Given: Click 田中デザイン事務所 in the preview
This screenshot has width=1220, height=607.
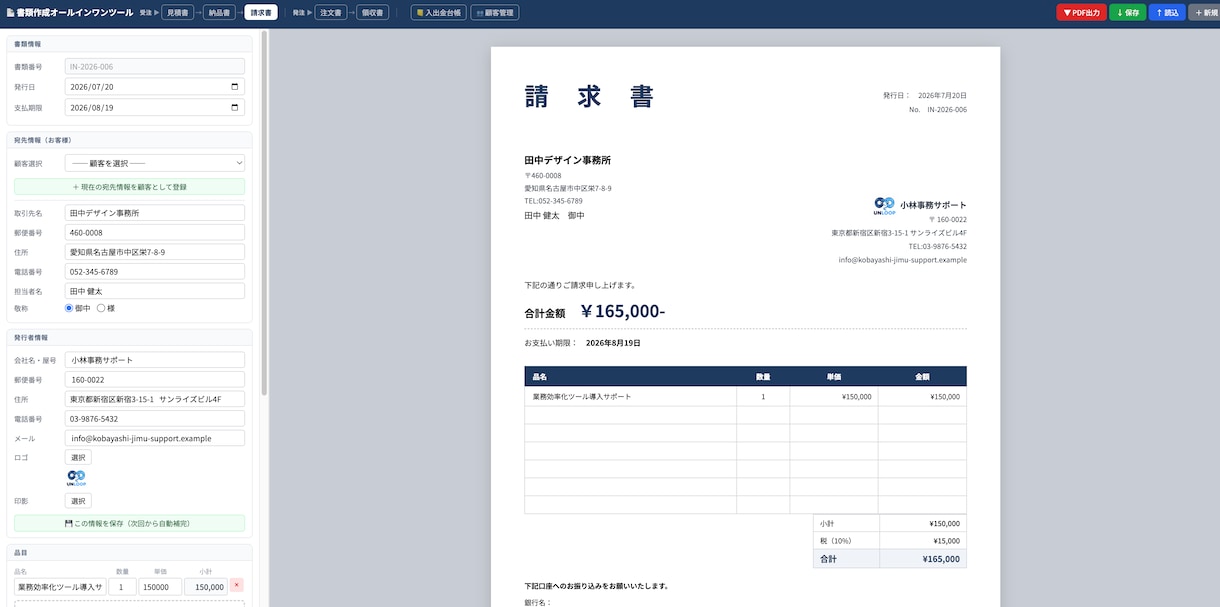Looking at the screenshot, I should pos(567,160).
